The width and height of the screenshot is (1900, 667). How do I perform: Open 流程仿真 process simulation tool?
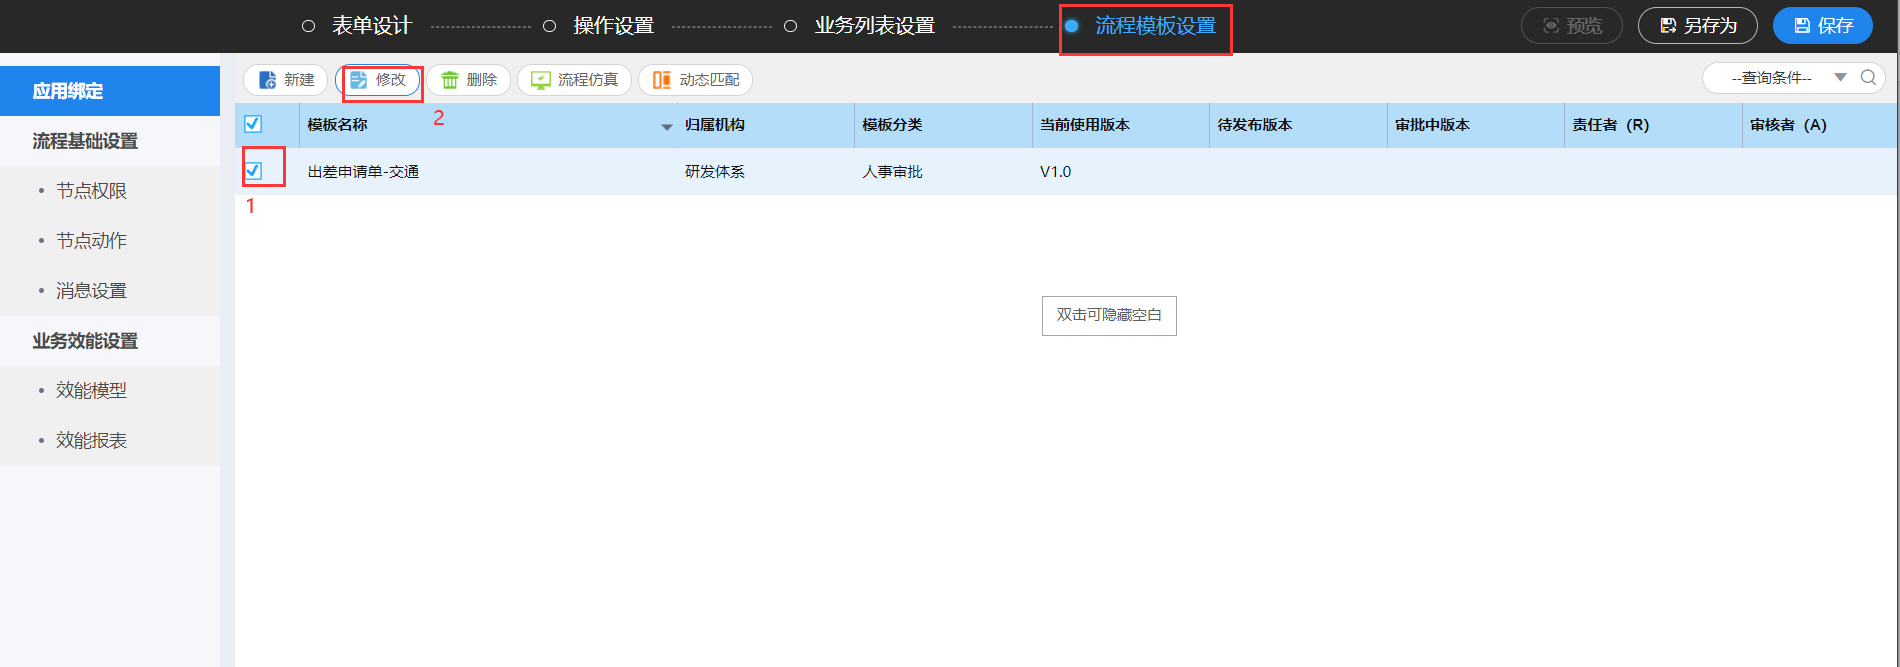point(574,80)
